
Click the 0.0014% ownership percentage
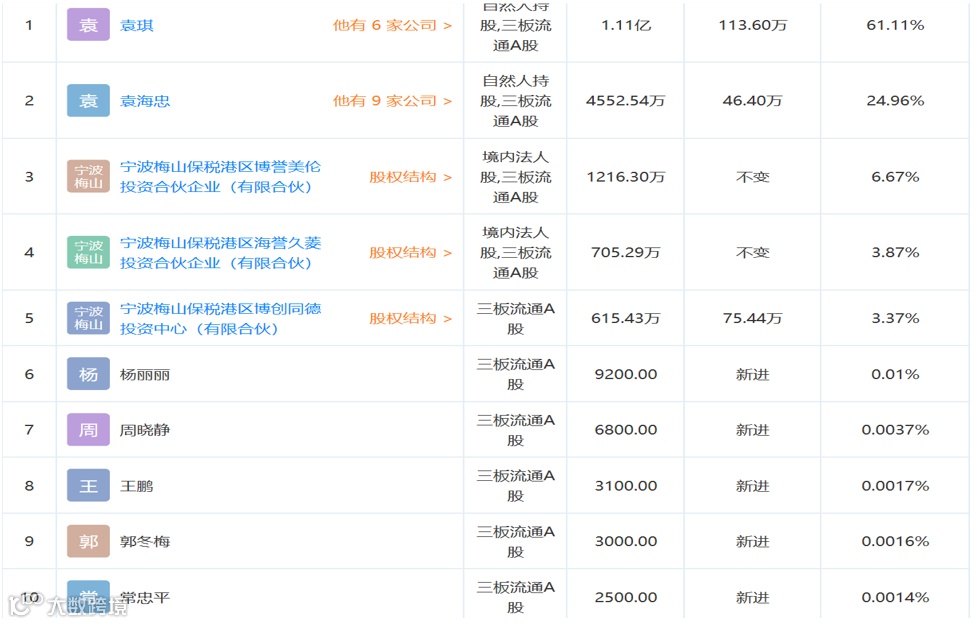pyautogui.click(x=895, y=597)
